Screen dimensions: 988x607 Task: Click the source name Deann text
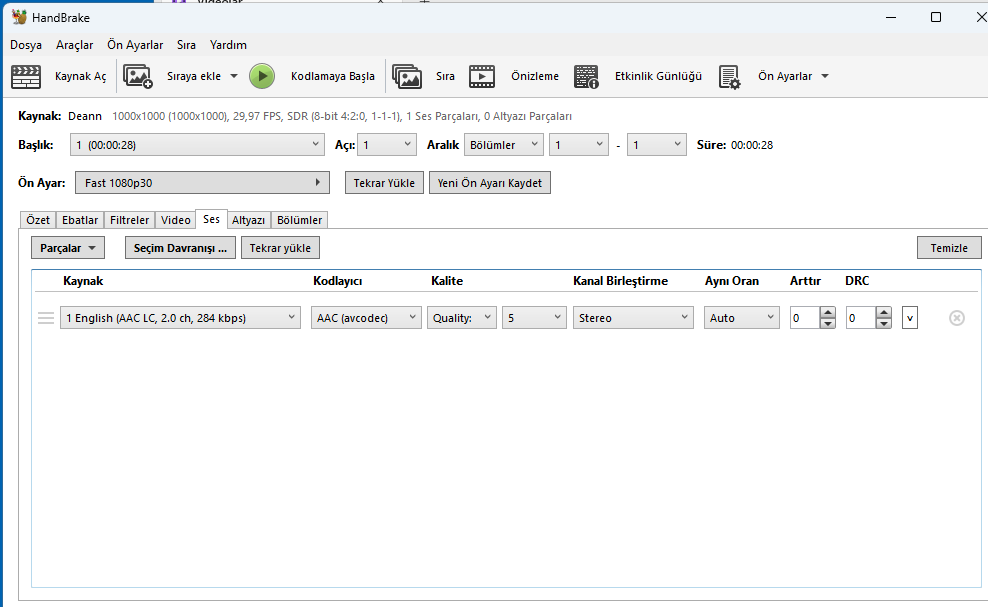pos(85,116)
